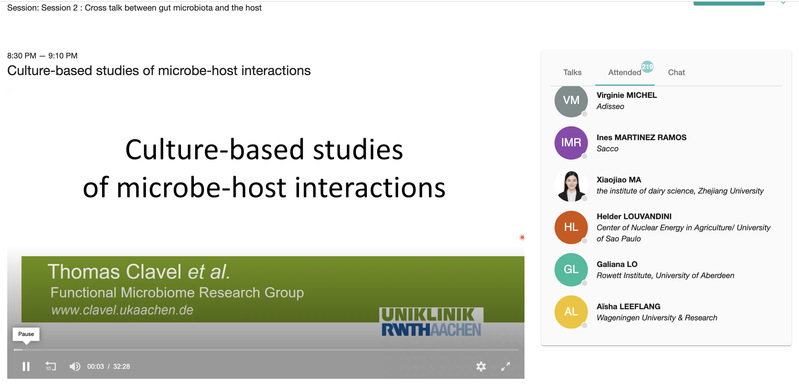Click the 8:30 PM — 9:10 PM time text
Screen dimensions: 799x391
click(x=42, y=56)
